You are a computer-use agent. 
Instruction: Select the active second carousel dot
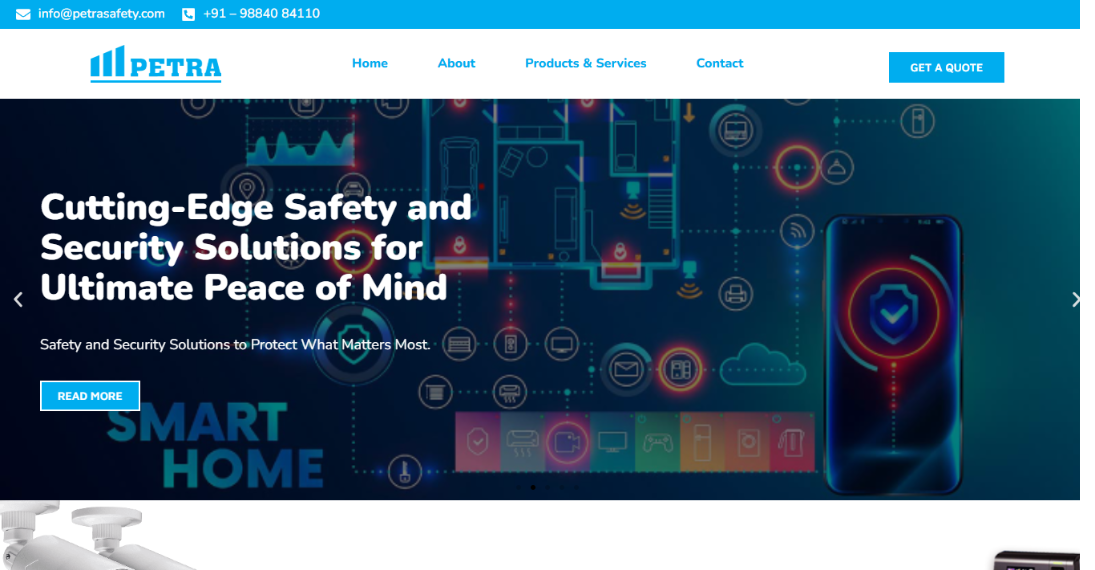pos(533,488)
